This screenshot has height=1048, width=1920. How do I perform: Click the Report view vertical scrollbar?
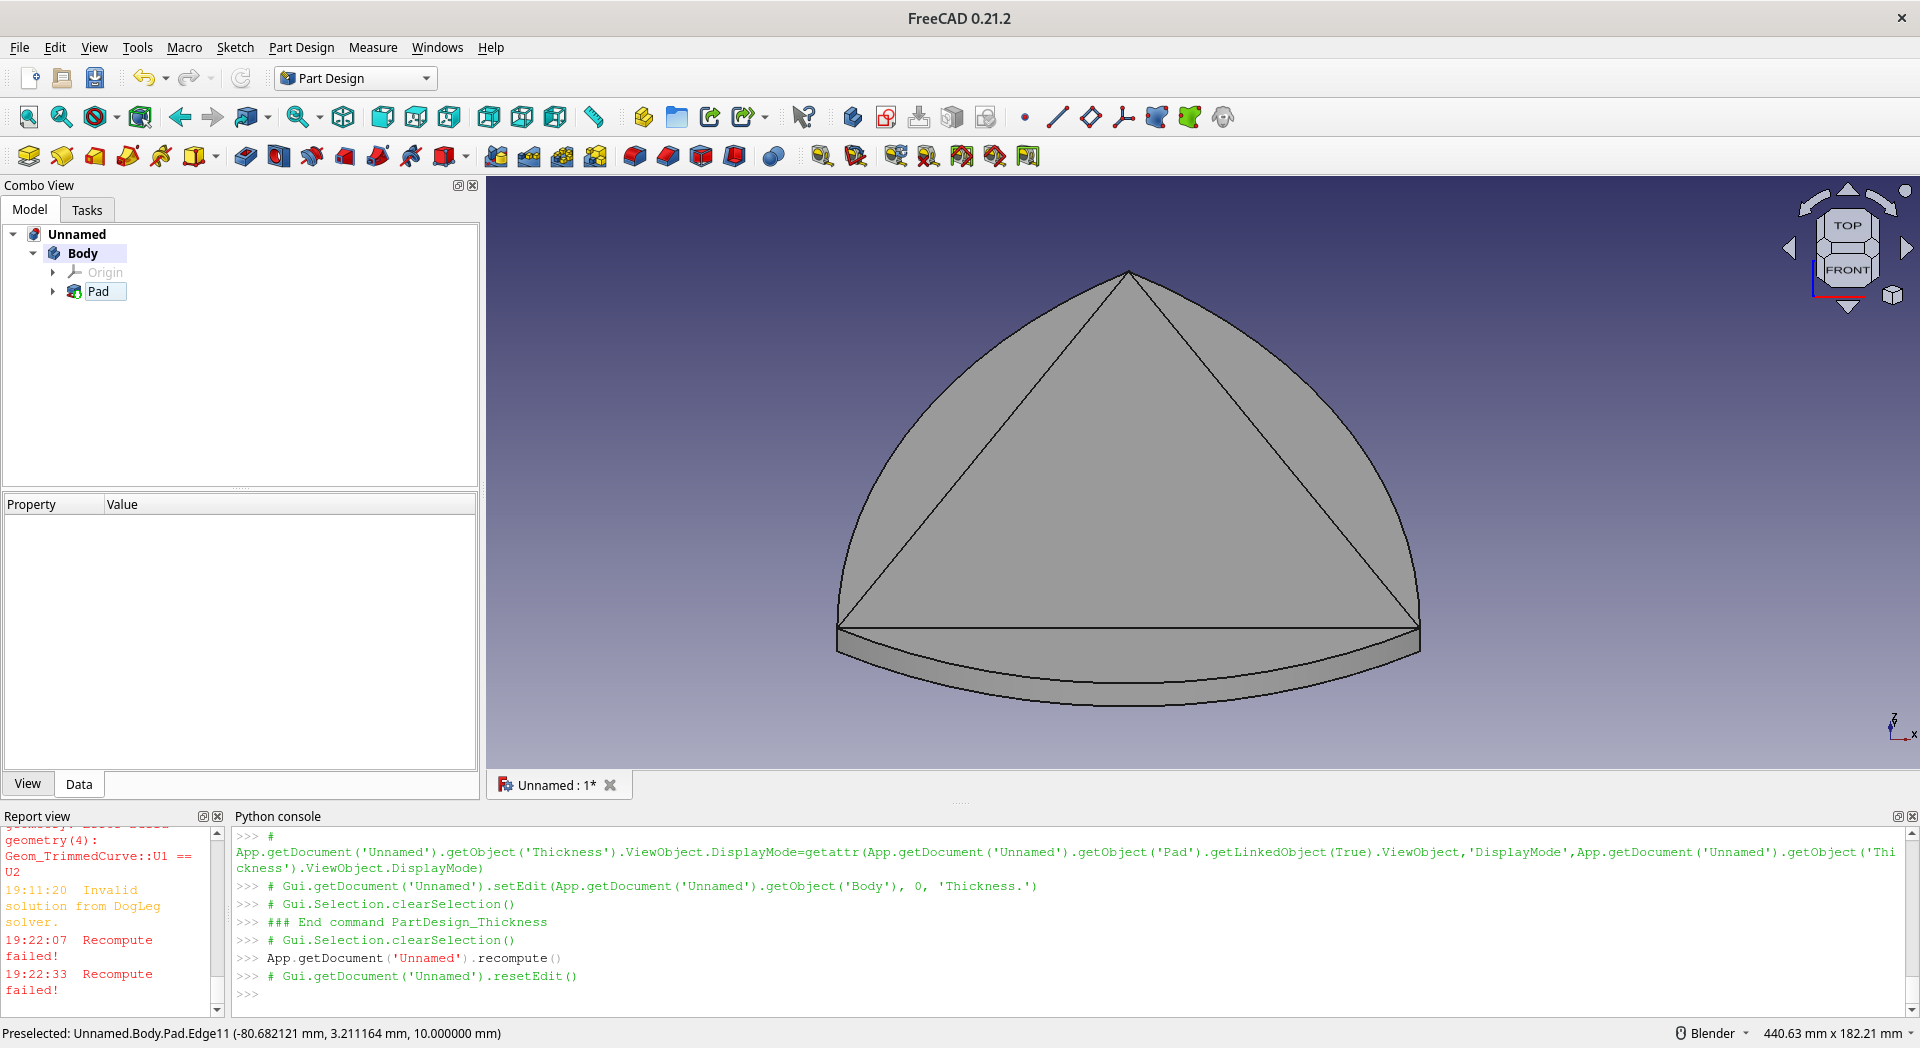pos(217,921)
